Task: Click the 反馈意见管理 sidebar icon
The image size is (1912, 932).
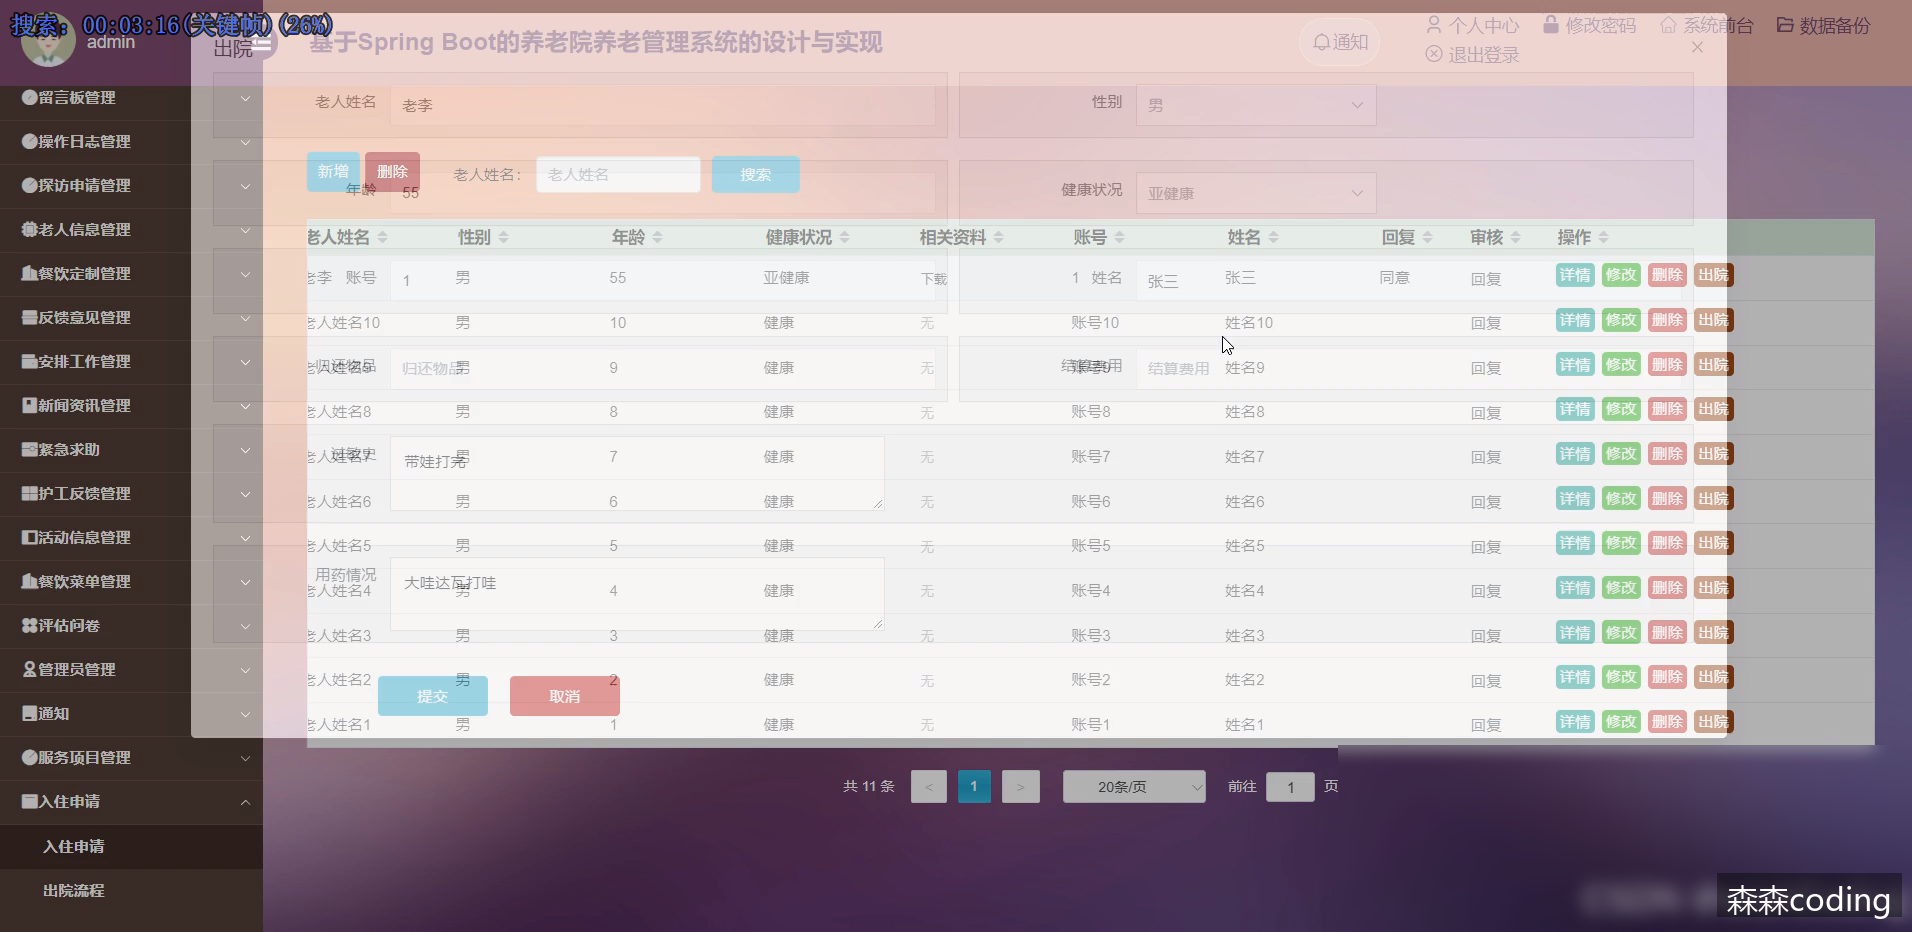Action: click(30, 318)
